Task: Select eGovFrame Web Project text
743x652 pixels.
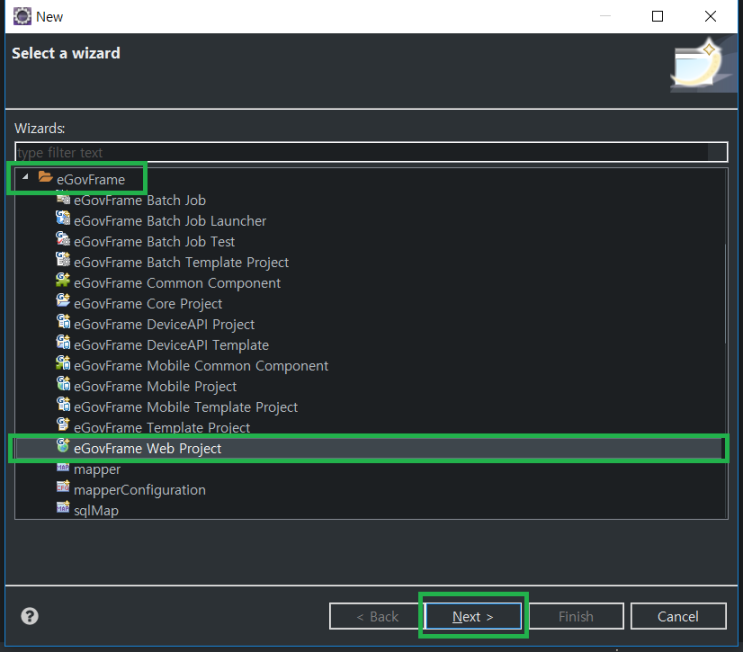Action: click(148, 449)
